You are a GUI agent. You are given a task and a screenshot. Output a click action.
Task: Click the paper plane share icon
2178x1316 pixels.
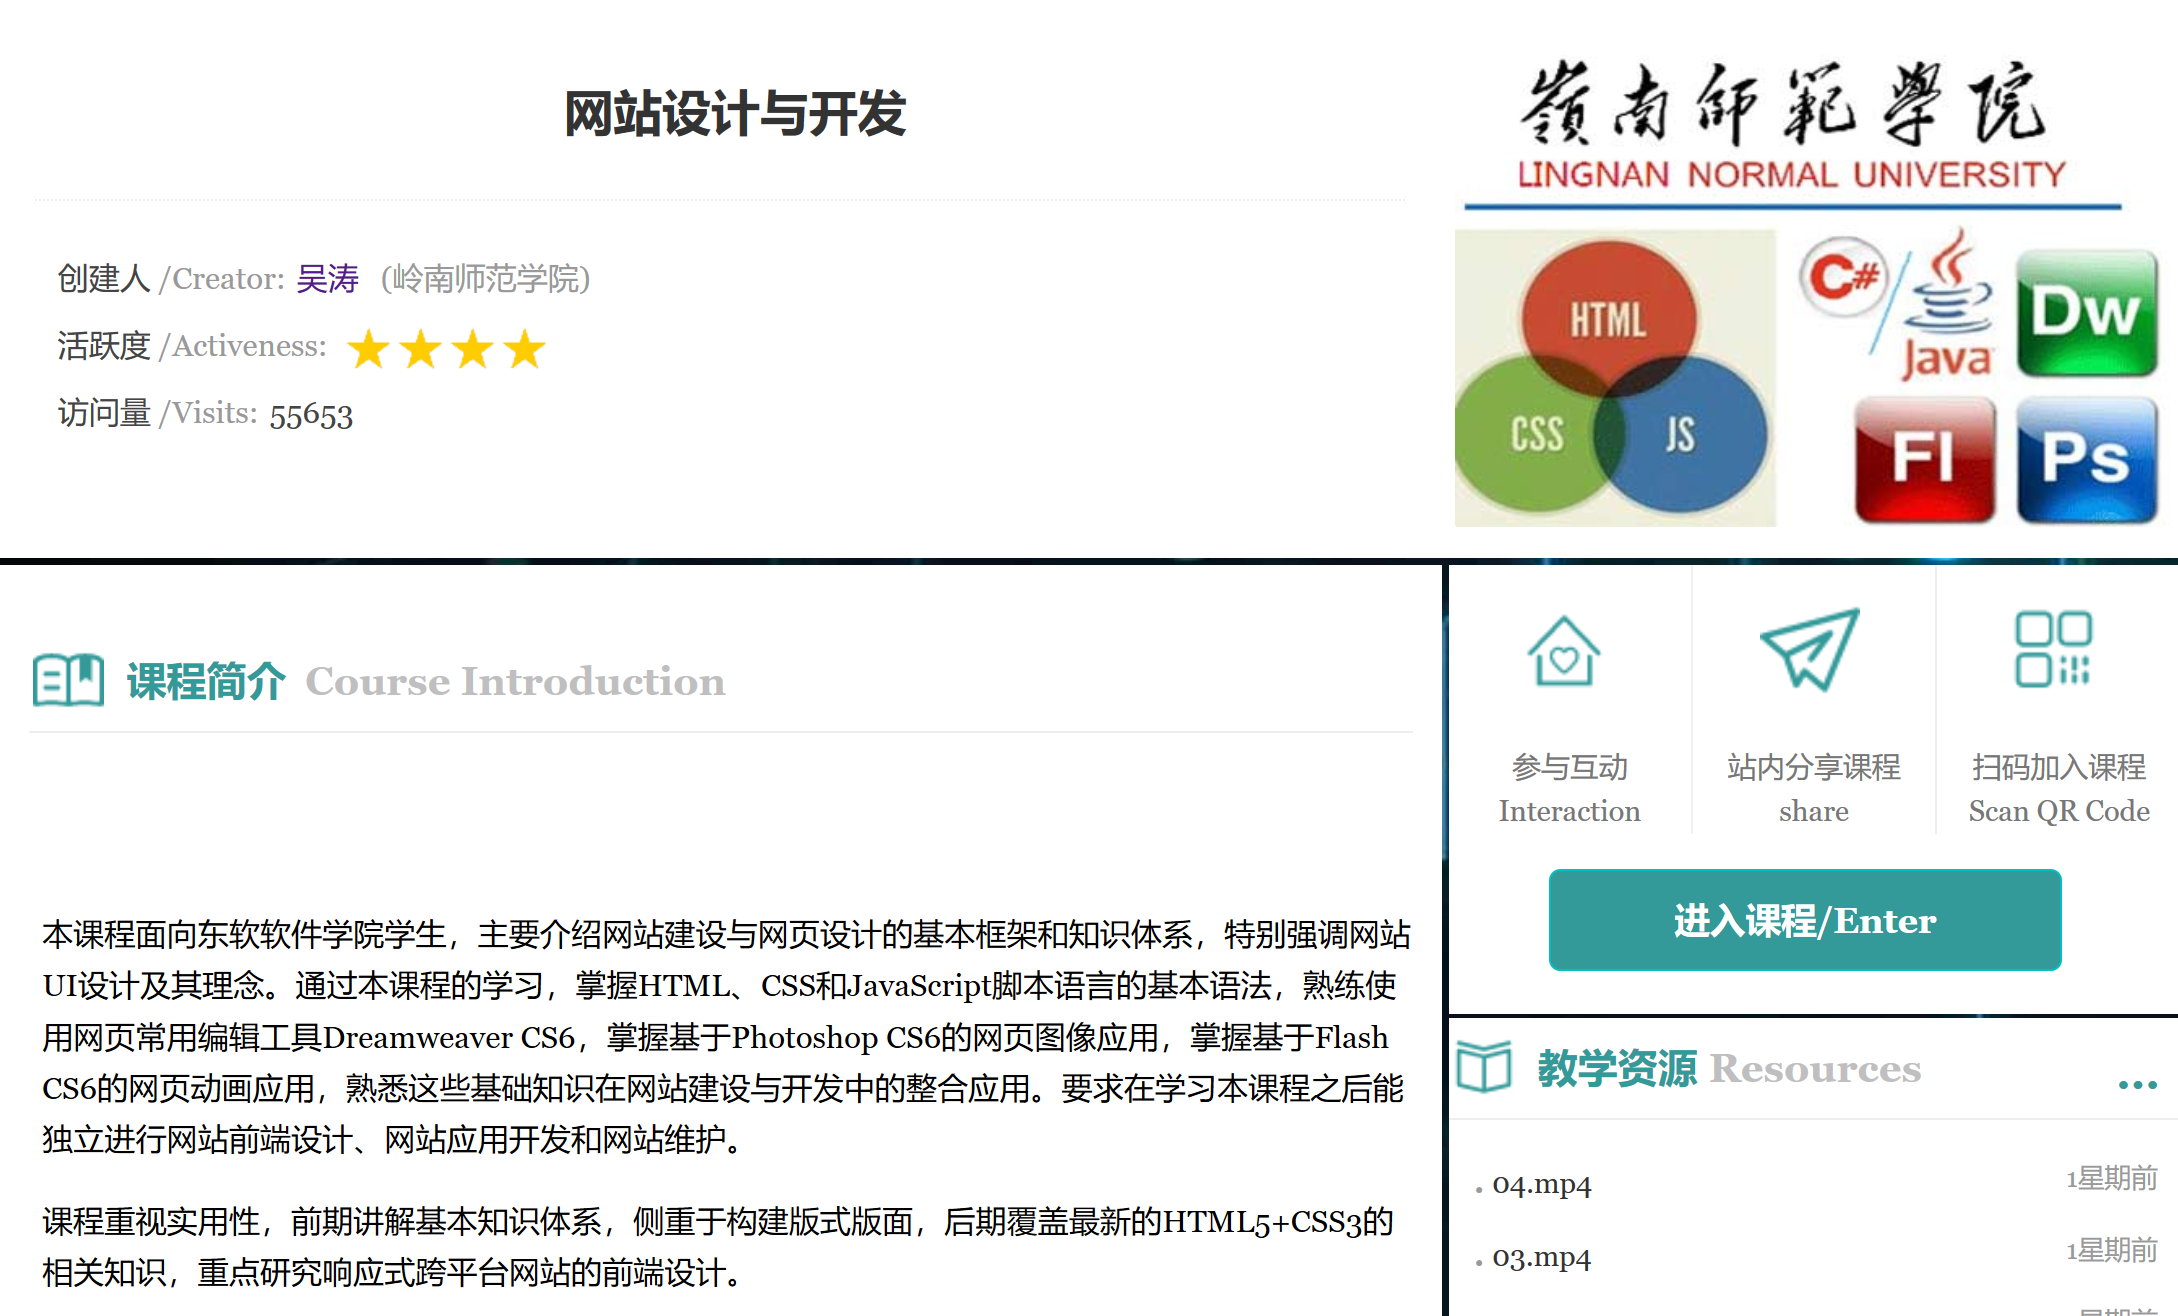(x=1810, y=649)
